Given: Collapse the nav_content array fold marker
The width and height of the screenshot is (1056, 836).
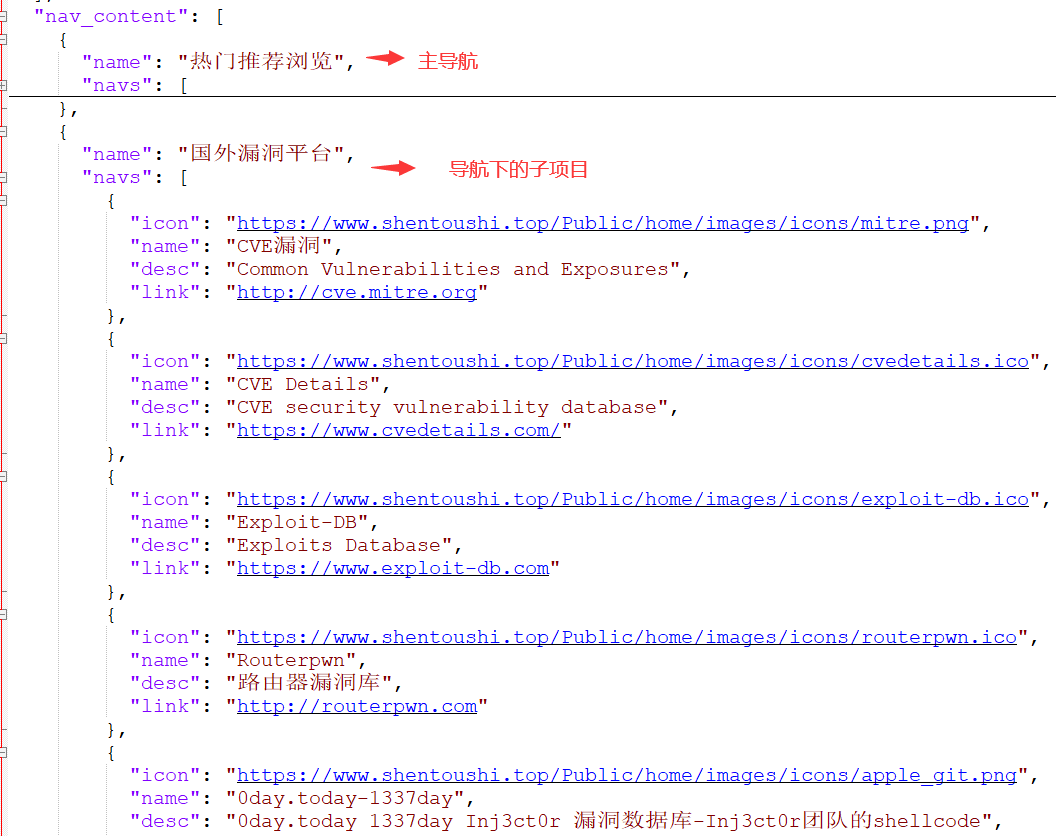Looking at the screenshot, I should pos(3,16).
